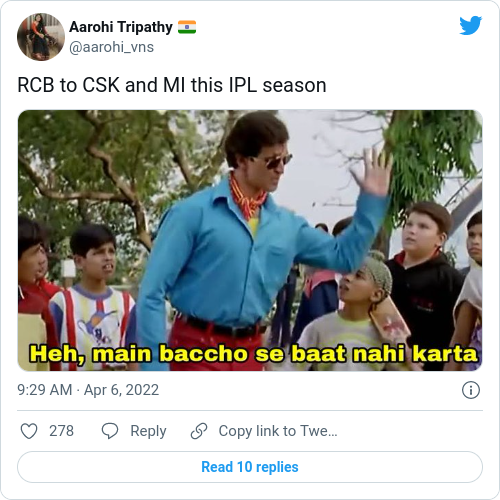Open the Twitter info circle icon
Screen dimensions: 500x500
tap(471, 390)
